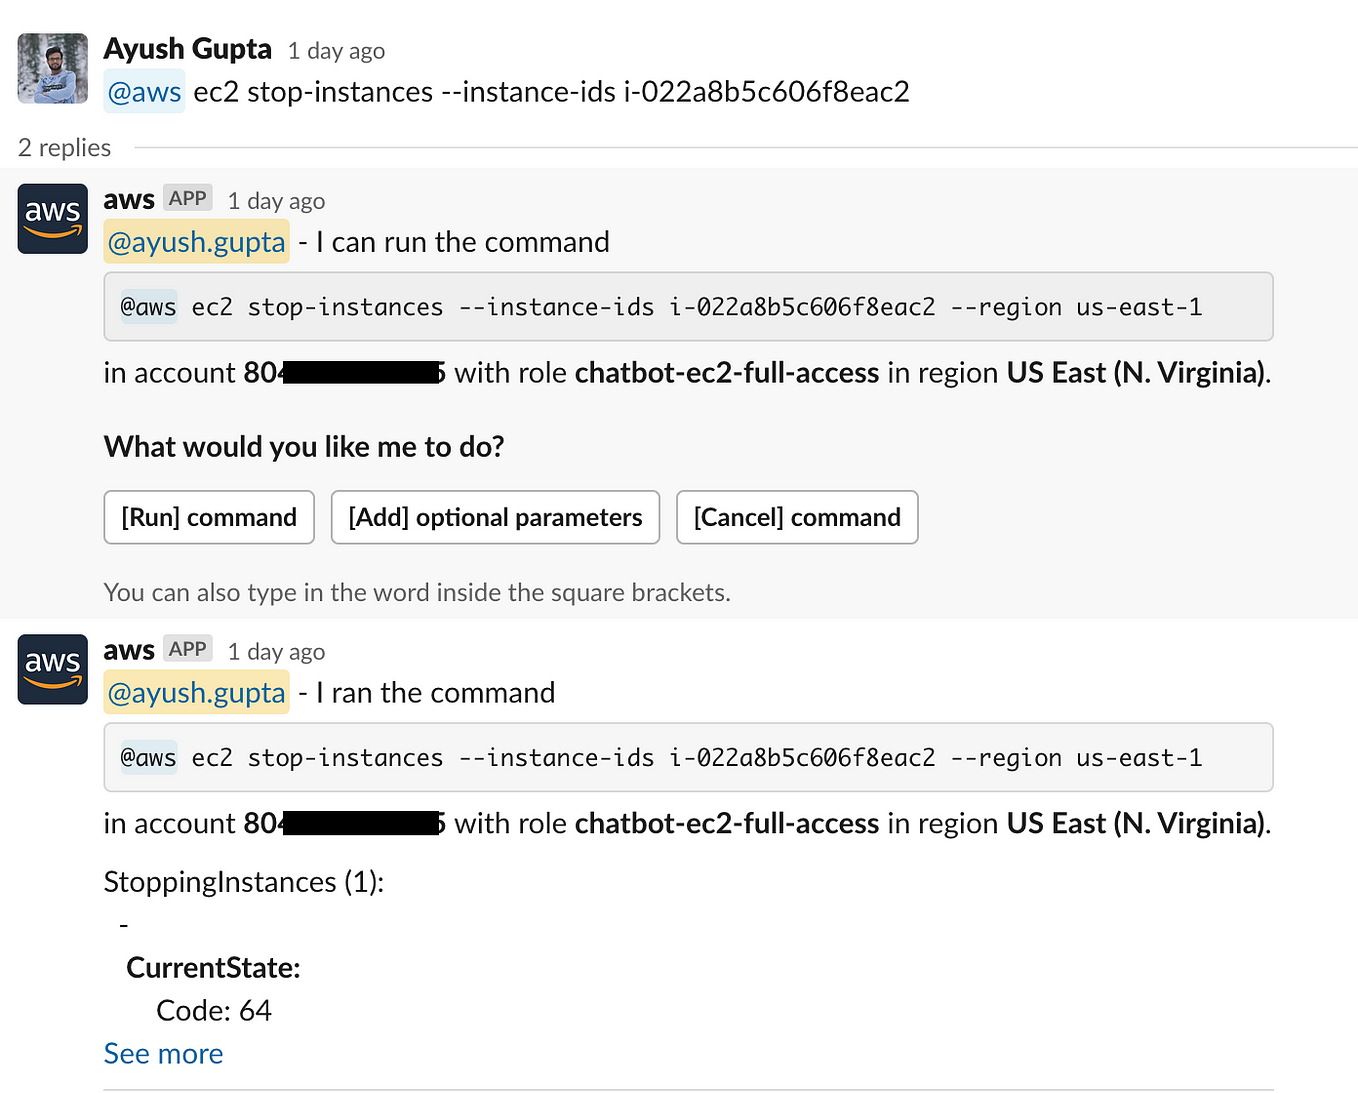Click the Run command button
The height and width of the screenshot is (1093, 1358).
tap(209, 517)
